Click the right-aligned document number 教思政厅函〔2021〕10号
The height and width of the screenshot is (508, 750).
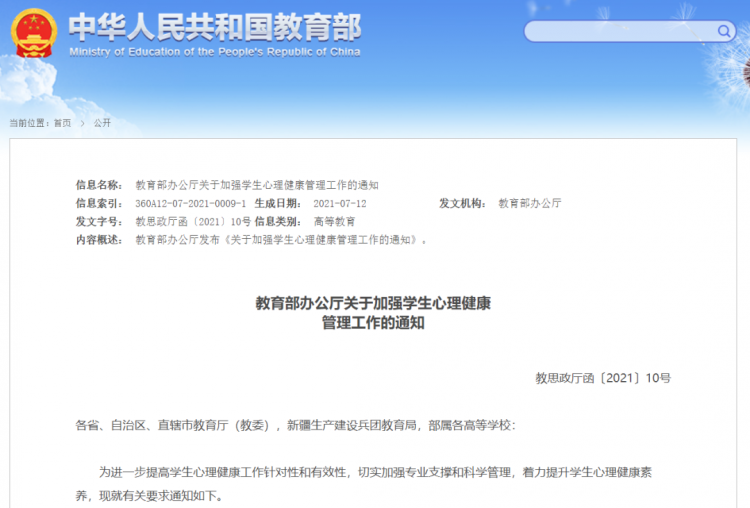coord(603,378)
